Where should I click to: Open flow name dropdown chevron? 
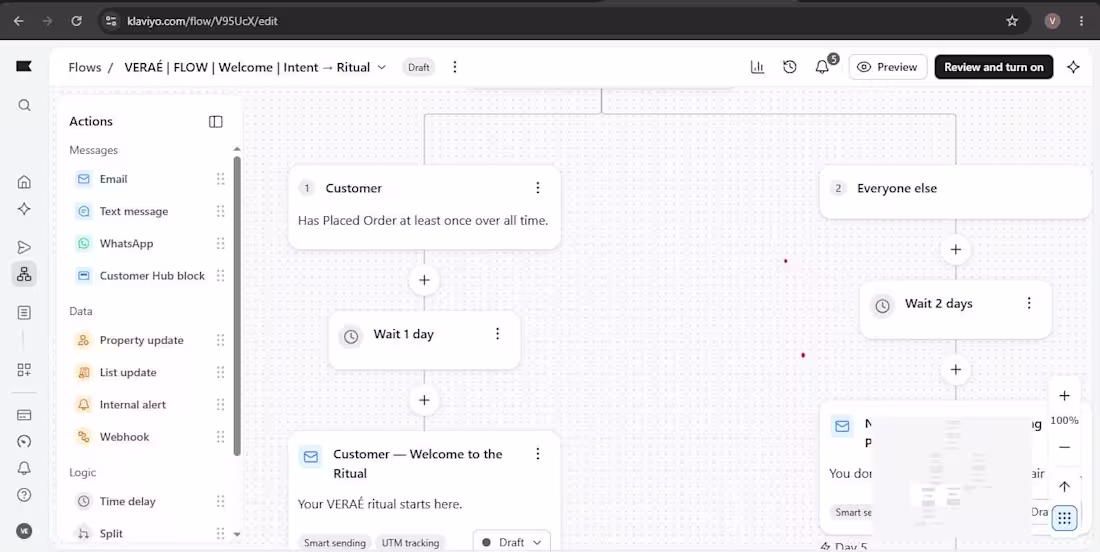pos(382,67)
